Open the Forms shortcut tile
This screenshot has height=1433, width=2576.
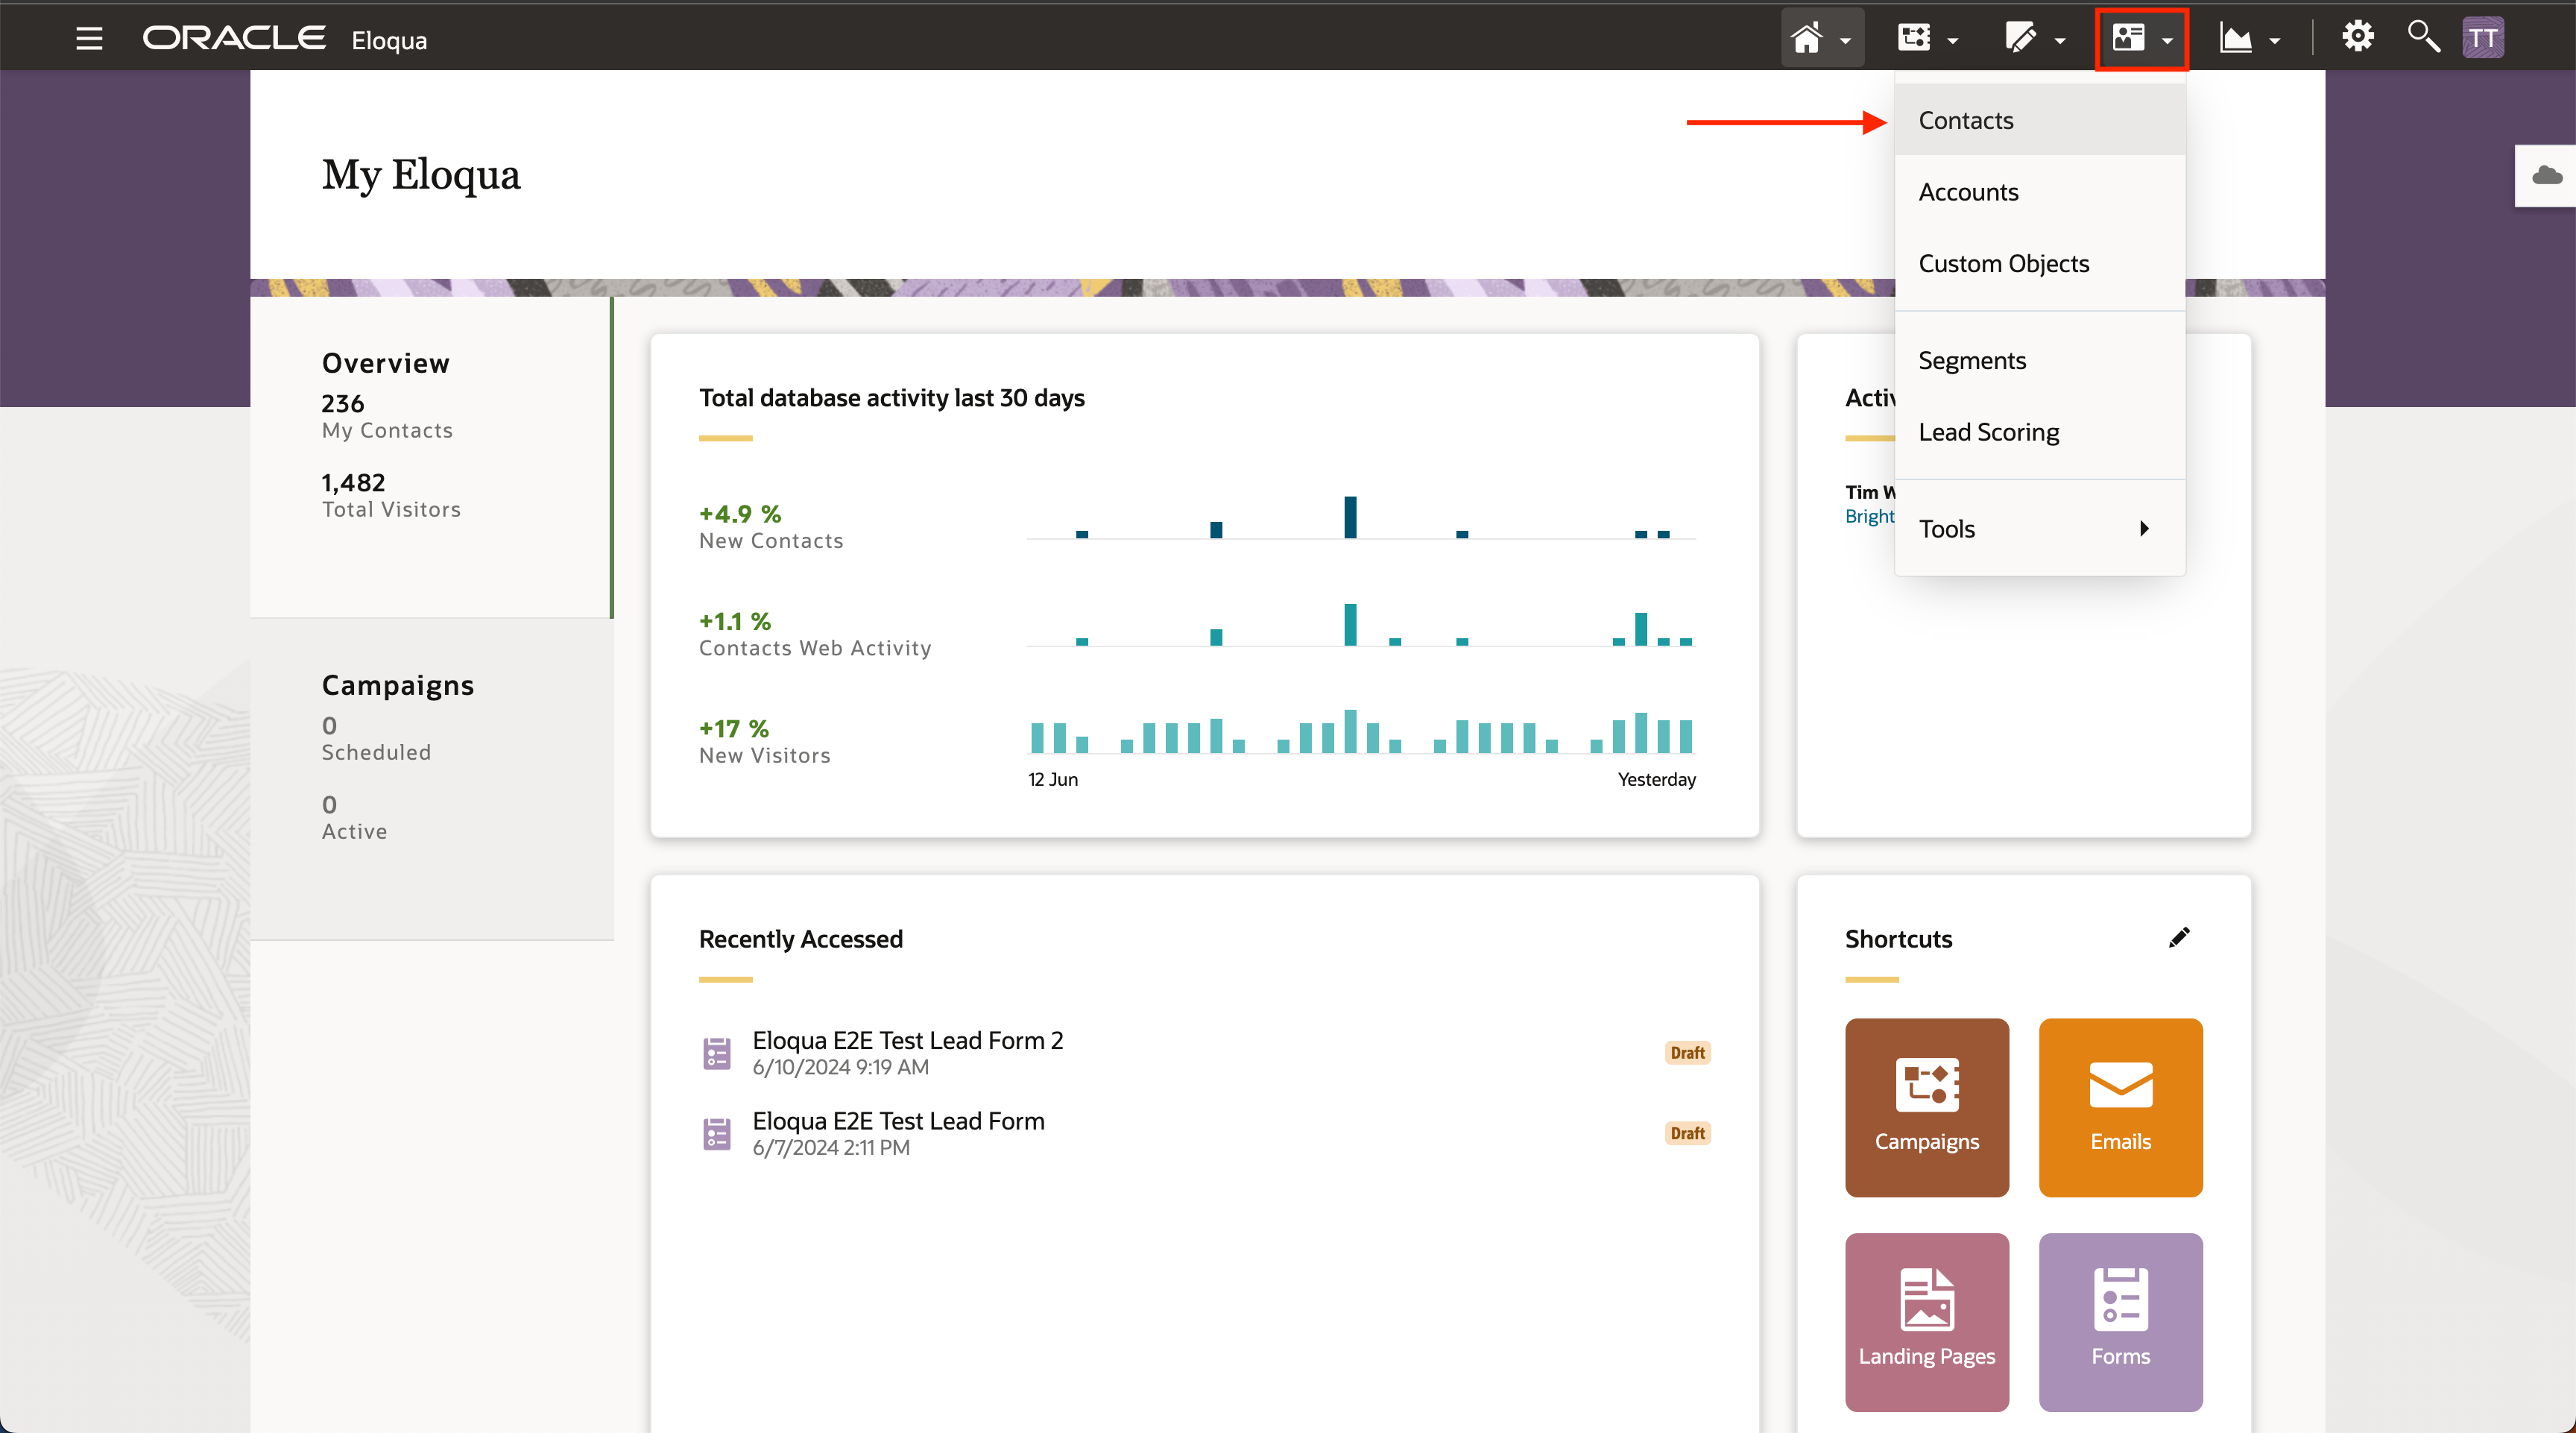(2120, 1321)
